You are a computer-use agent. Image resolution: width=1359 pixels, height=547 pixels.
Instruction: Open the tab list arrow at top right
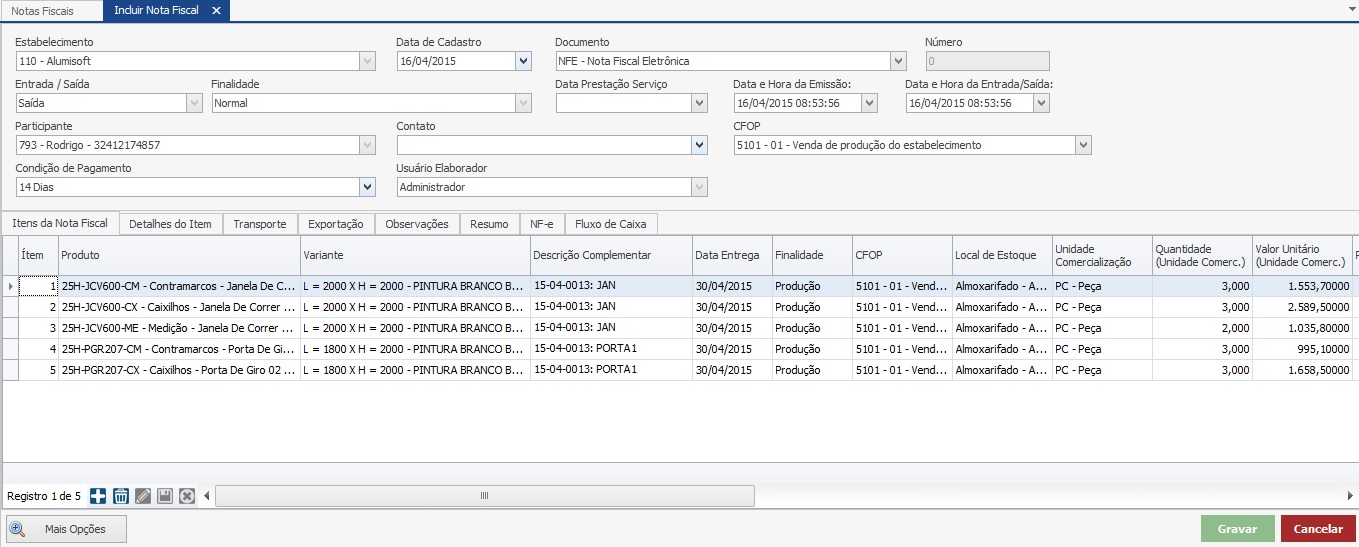1352,6
